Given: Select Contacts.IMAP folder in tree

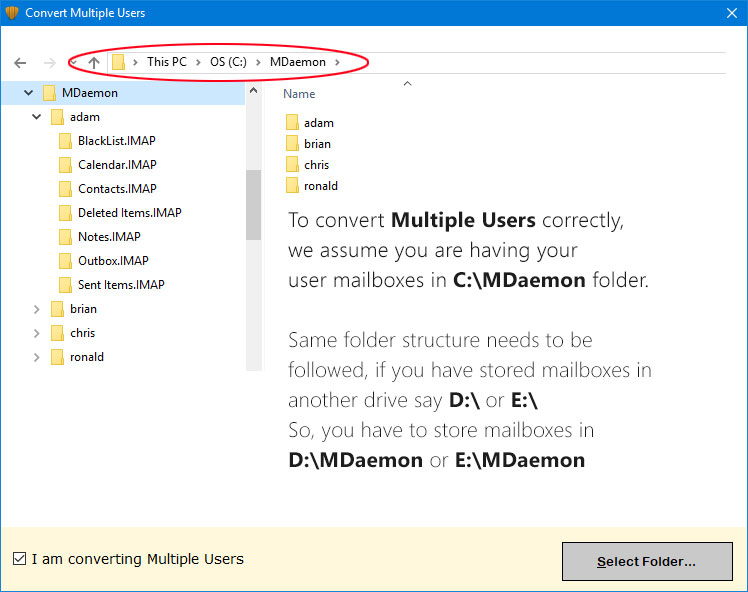Looking at the screenshot, I should 117,188.
